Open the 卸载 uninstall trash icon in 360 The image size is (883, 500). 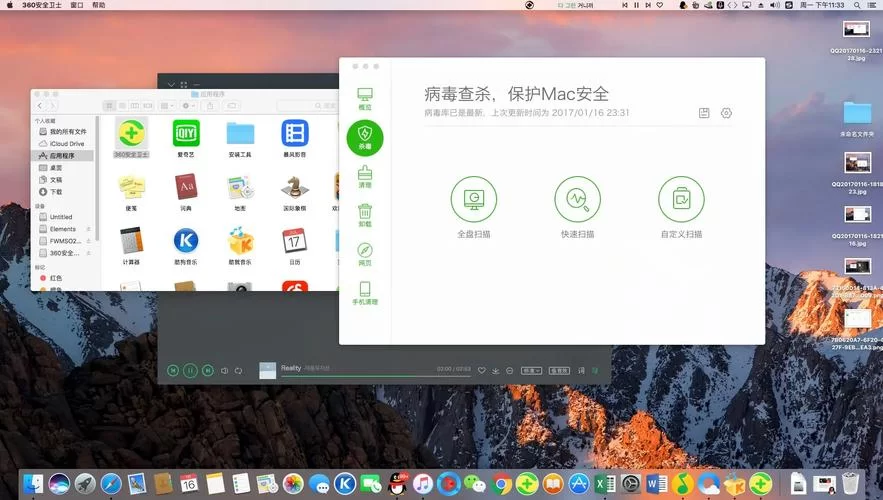pyautogui.click(x=365, y=216)
